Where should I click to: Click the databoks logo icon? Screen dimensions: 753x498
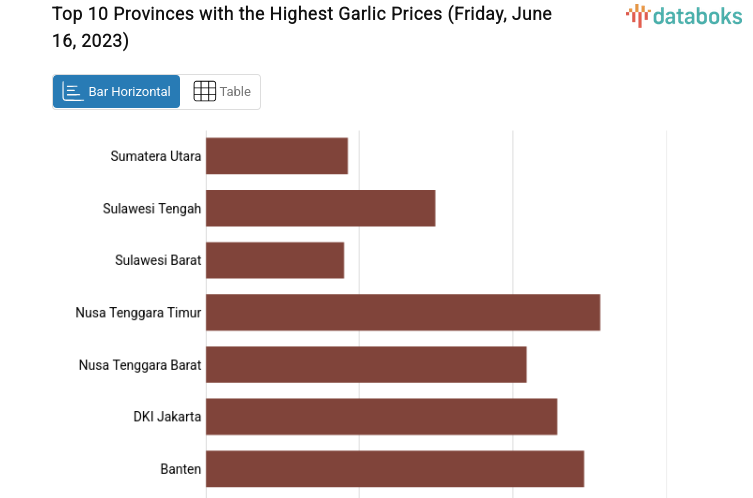point(638,15)
